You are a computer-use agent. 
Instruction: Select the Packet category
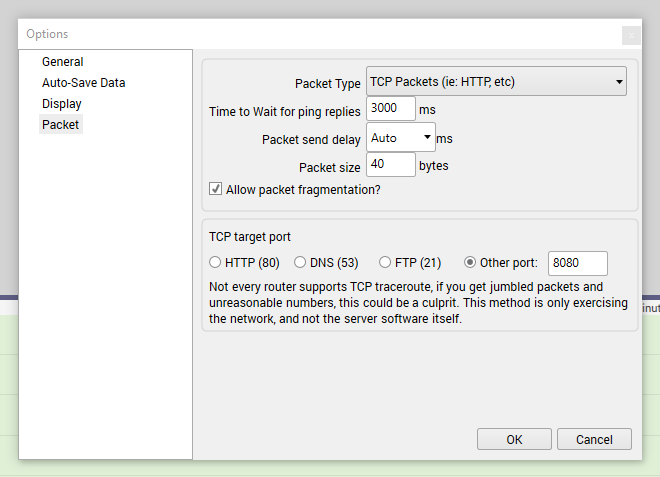coord(60,125)
